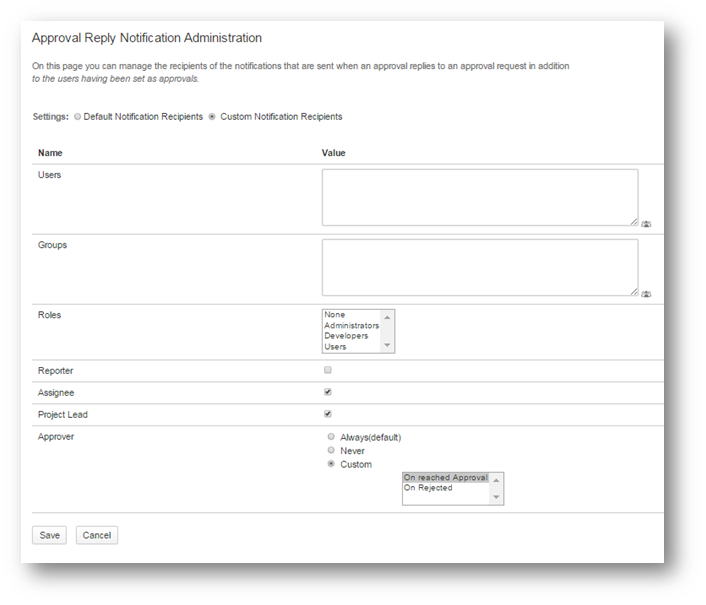
Task: Open the group picker icon beside Groups field
Action: point(646,294)
